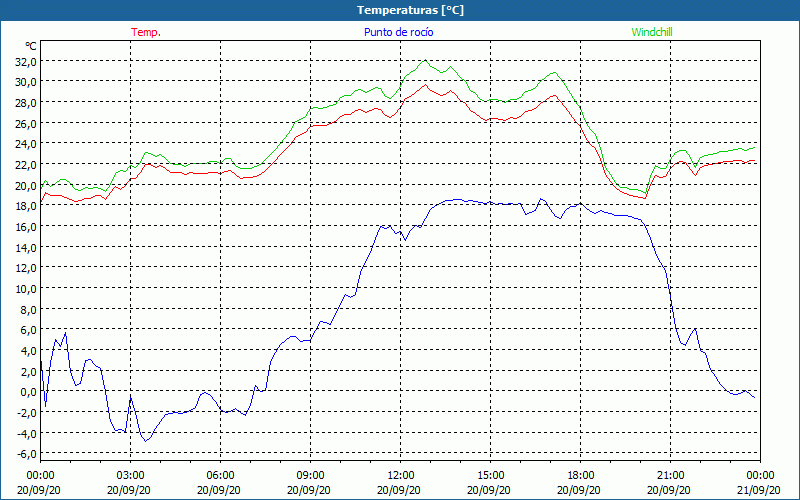Click the "°C" unit label above the y-axis
Viewport: 800px width, 500px height.
(x=31, y=46)
